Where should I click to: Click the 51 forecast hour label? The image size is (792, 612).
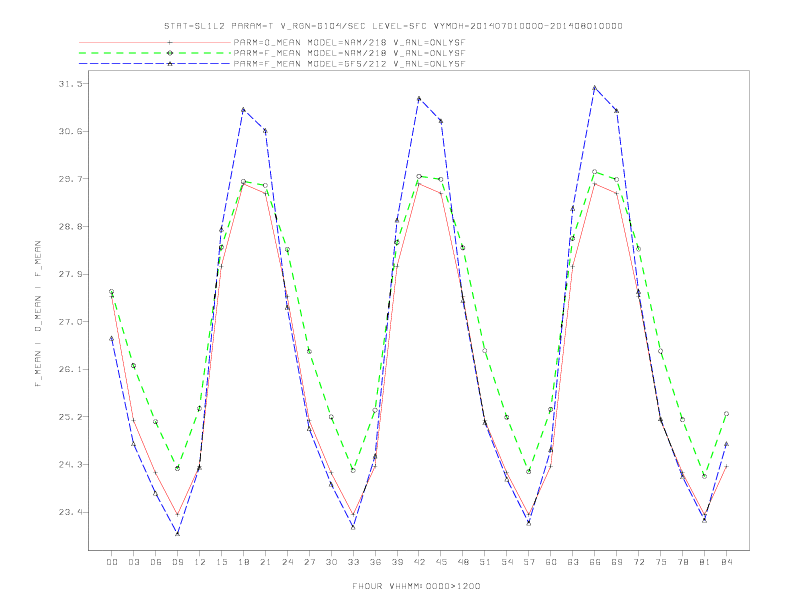tap(485, 562)
